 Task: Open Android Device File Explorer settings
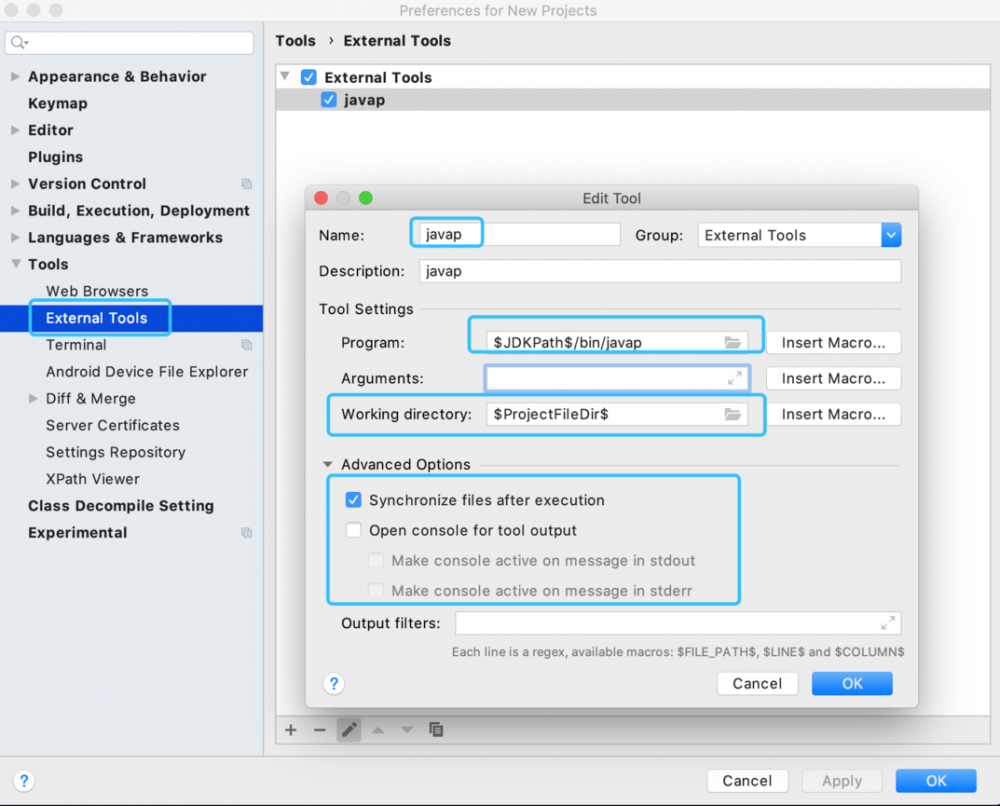pos(147,372)
